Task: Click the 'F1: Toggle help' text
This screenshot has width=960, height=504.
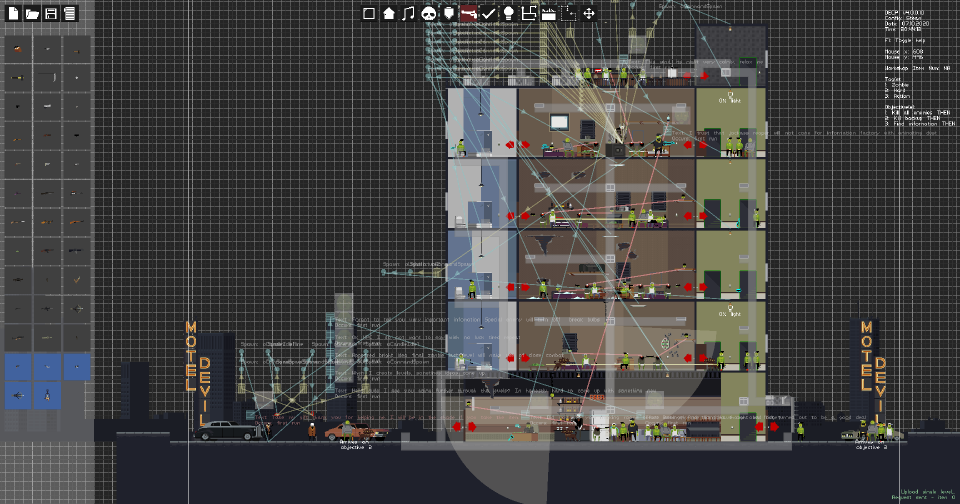Action: pos(905,40)
